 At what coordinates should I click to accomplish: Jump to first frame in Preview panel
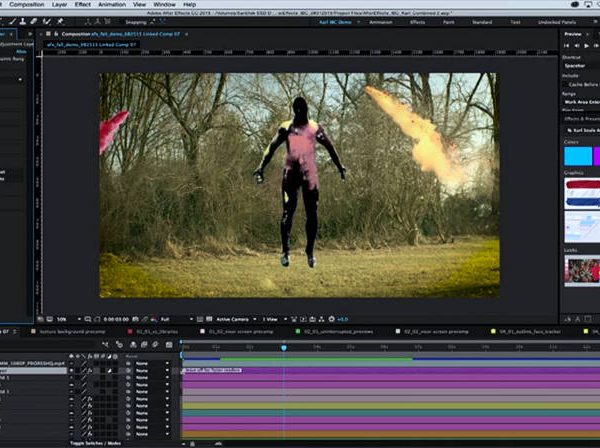(566, 46)
